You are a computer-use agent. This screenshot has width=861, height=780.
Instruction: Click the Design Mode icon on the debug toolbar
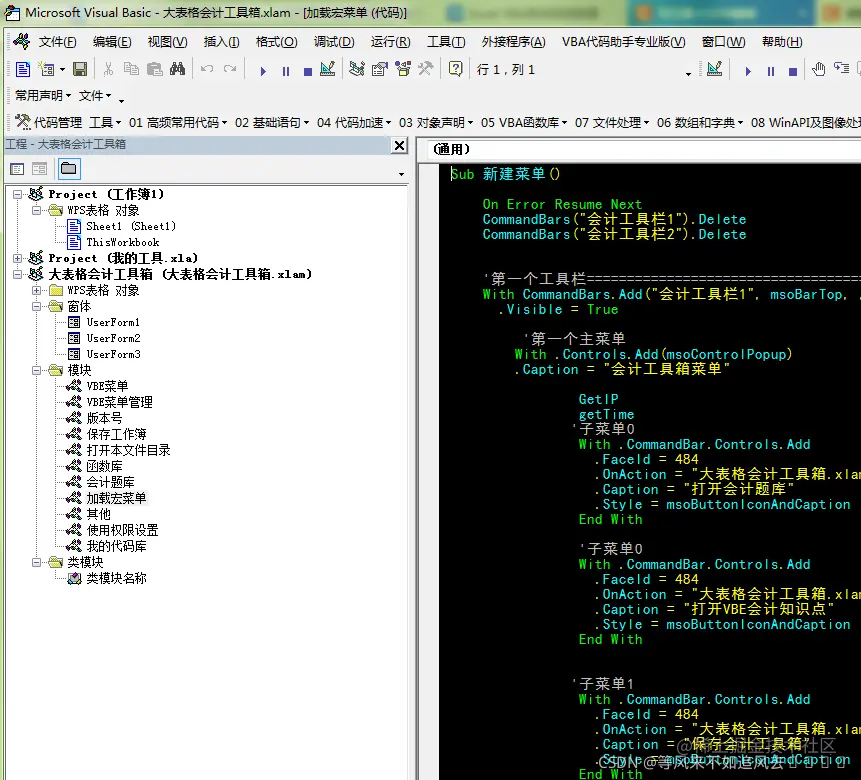[x=714, y=69]
